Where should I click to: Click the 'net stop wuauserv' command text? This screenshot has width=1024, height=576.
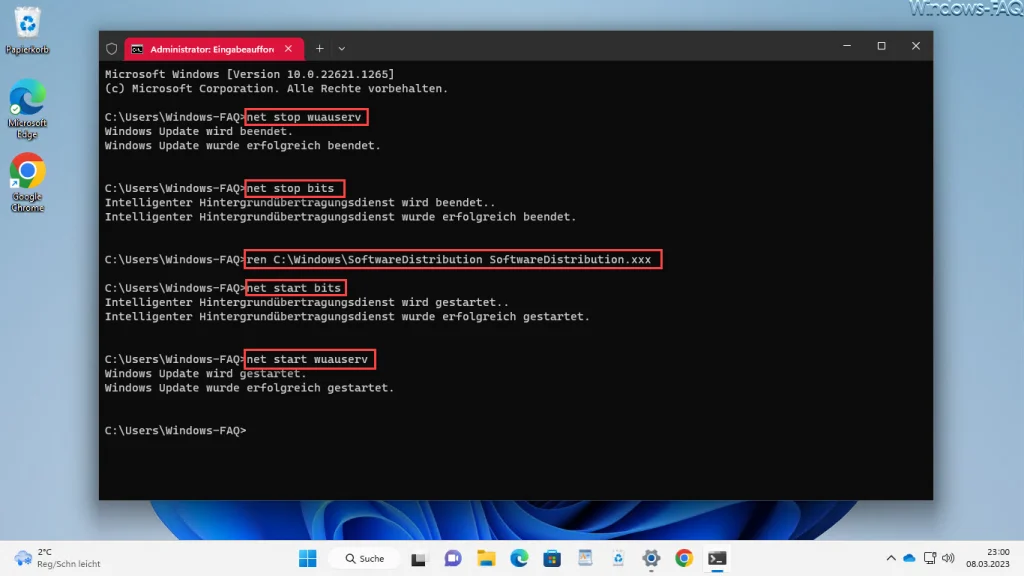pyautogui.click(x=304, y=117)
